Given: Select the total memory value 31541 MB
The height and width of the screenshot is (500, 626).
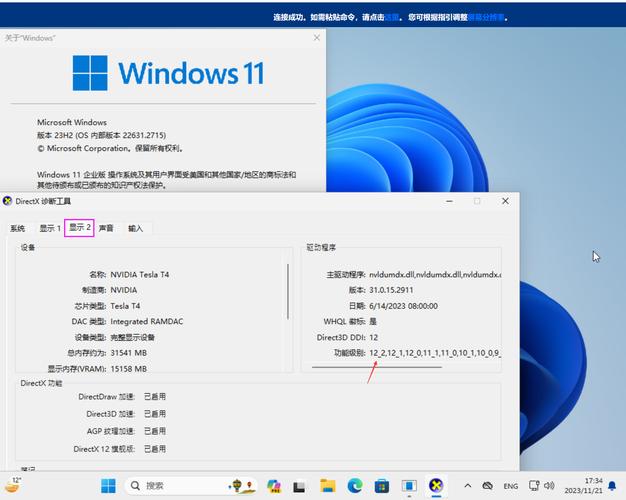Looking at the screenshot, I should [x=129, y=353].
